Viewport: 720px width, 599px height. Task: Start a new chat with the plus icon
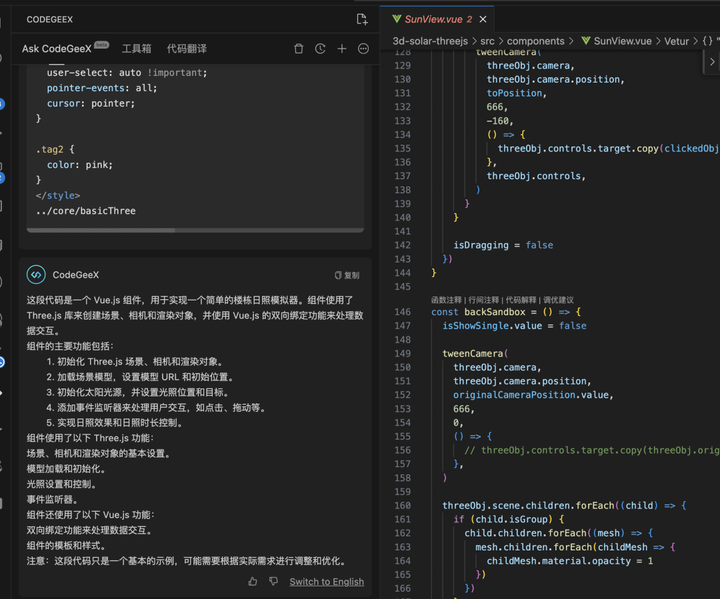(342, 49)
